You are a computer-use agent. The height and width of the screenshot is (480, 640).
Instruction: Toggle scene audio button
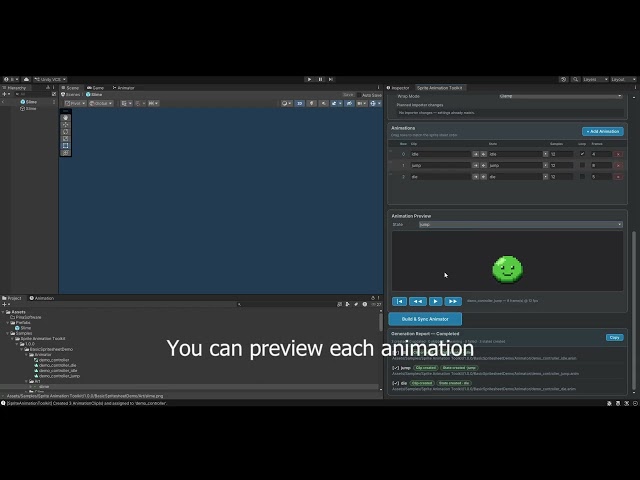pyautogui.click(x=323, y=103)
